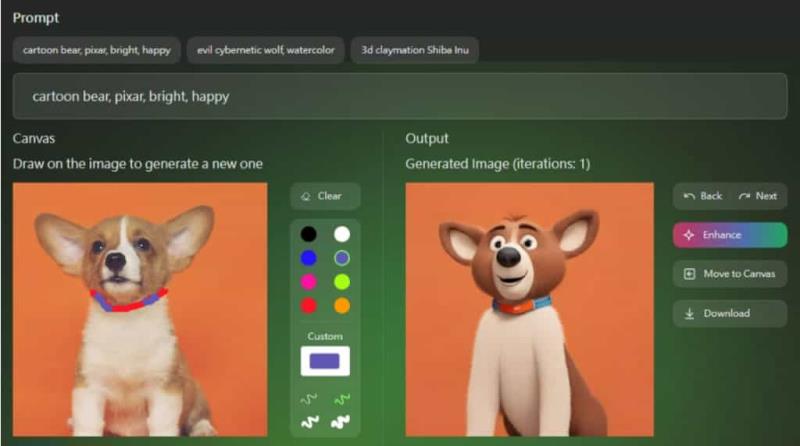Click the generated bear output image

coord(530,309)
